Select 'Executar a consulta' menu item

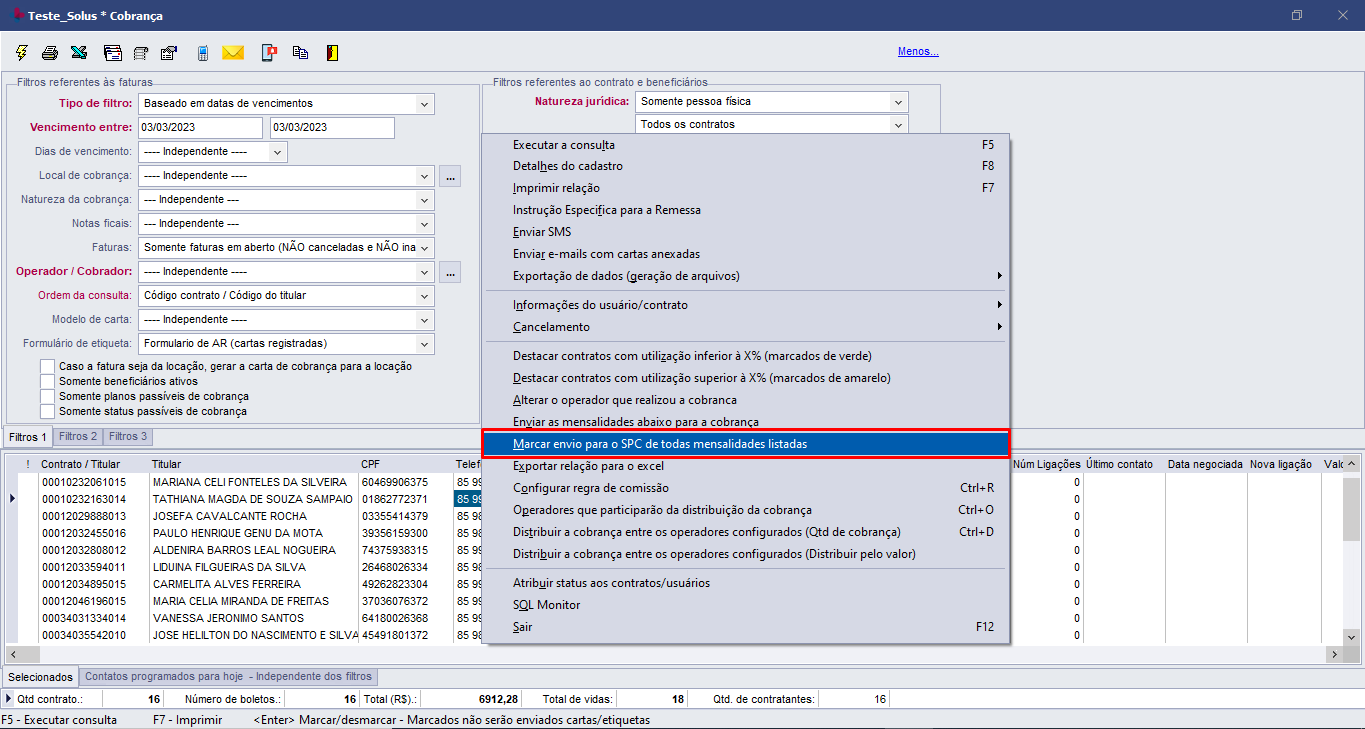click(746, 145)
